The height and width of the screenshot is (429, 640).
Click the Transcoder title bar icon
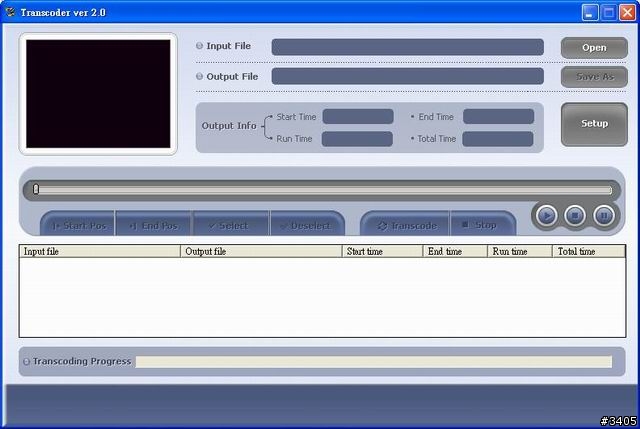pyautogui.click(x=10, y=12)
